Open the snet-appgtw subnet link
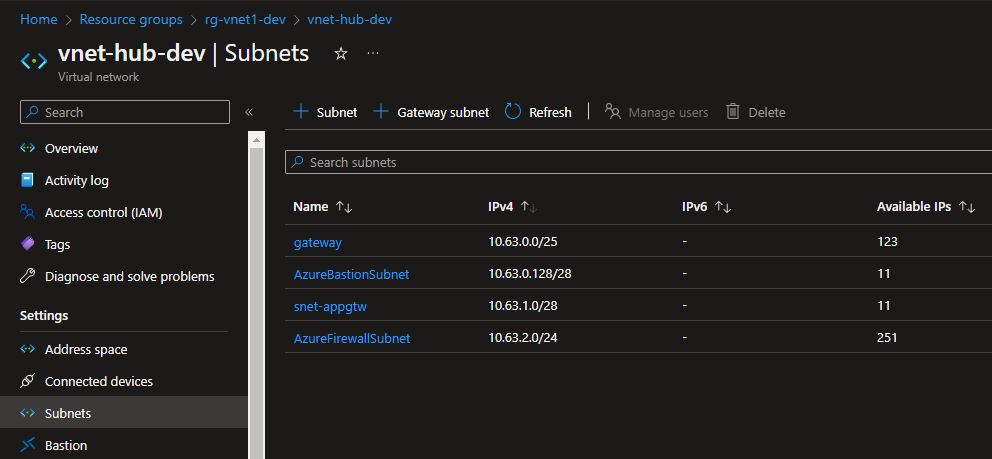This screenshot has width=992, height=459. [x=330, y=307]
